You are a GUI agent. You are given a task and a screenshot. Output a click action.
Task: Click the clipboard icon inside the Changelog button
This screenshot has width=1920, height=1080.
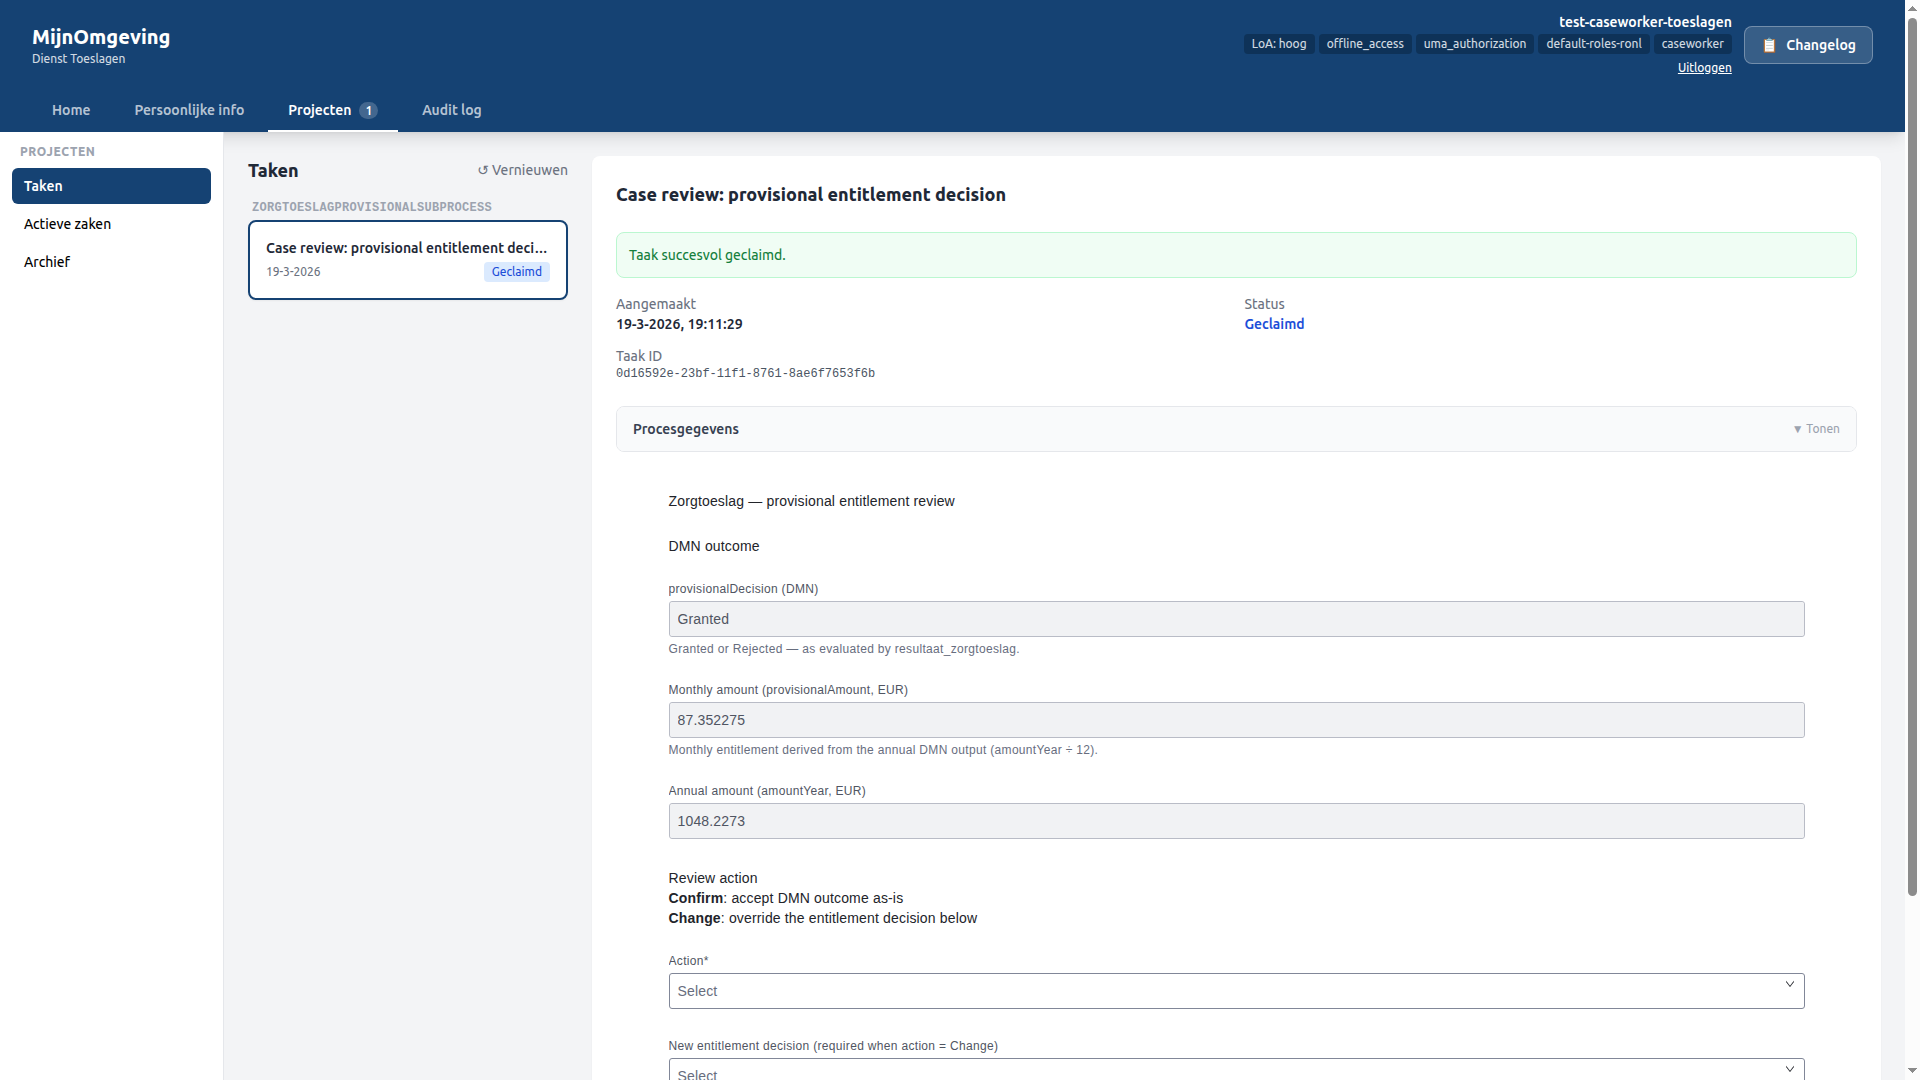click(x=1770, y=44)
